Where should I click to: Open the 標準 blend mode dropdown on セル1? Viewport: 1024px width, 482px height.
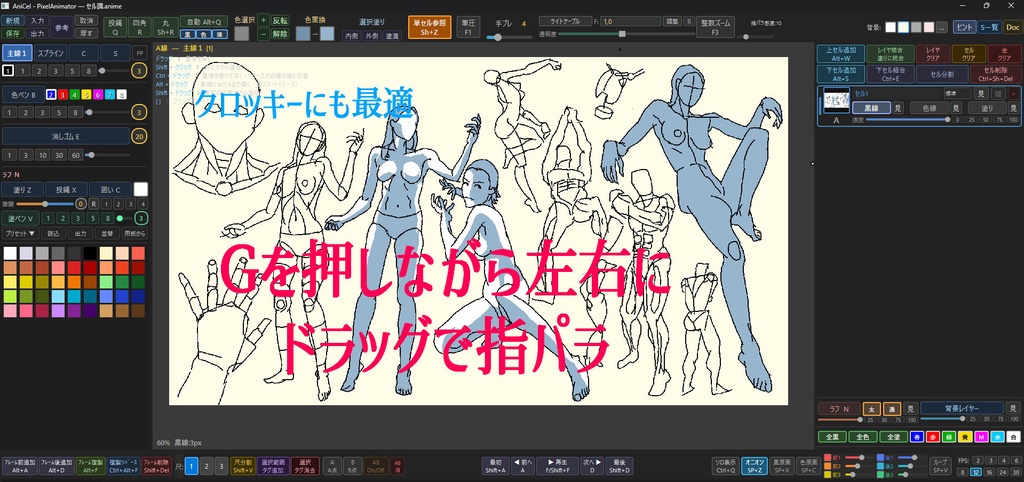[x=957, y=93]
